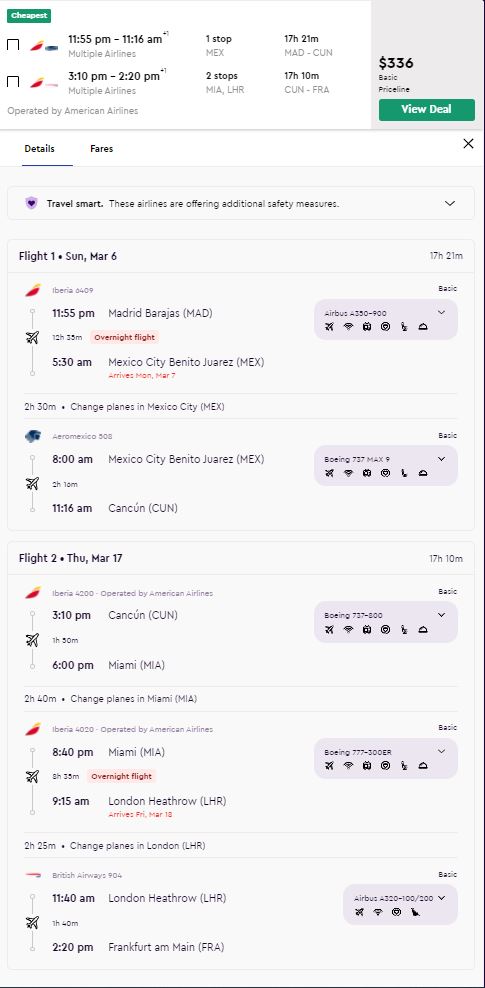Click the Iberia logo next to flight 6409

pyautogui.click(x=33, y=290)
